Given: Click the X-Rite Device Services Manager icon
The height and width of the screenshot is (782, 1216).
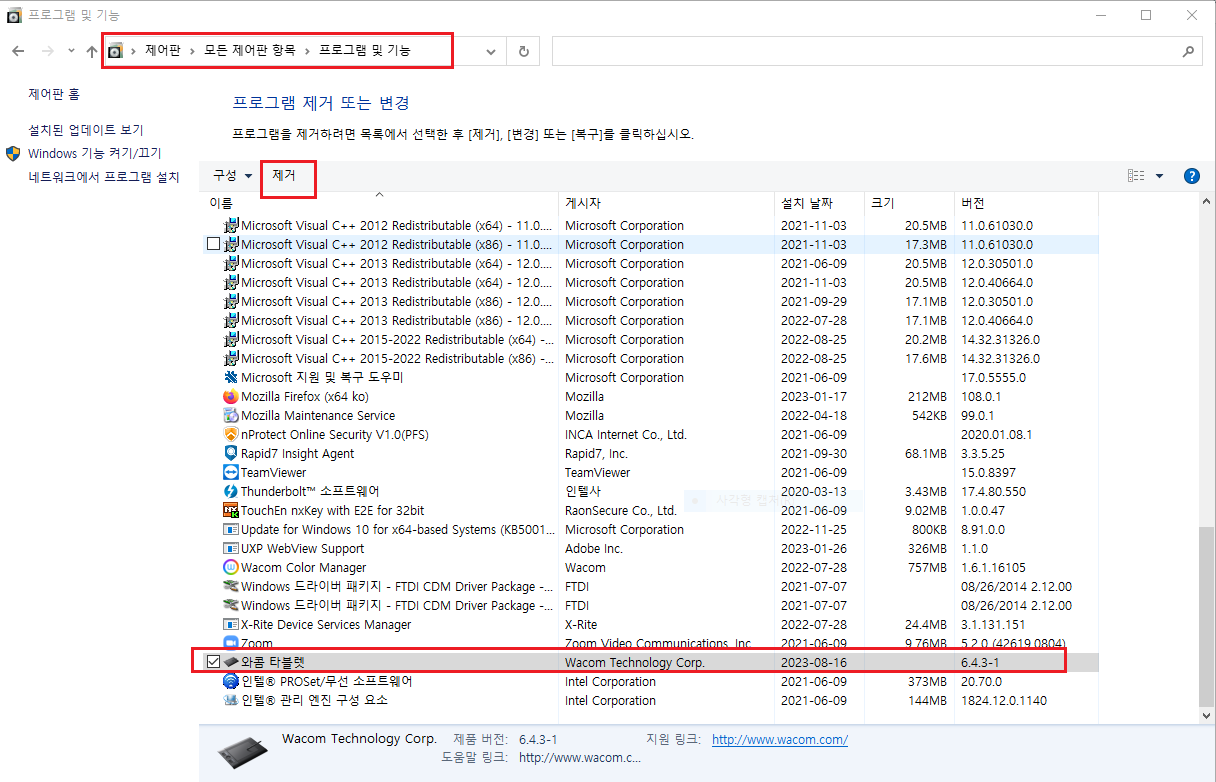Looking at the screenshot, I should click(231, 624).
